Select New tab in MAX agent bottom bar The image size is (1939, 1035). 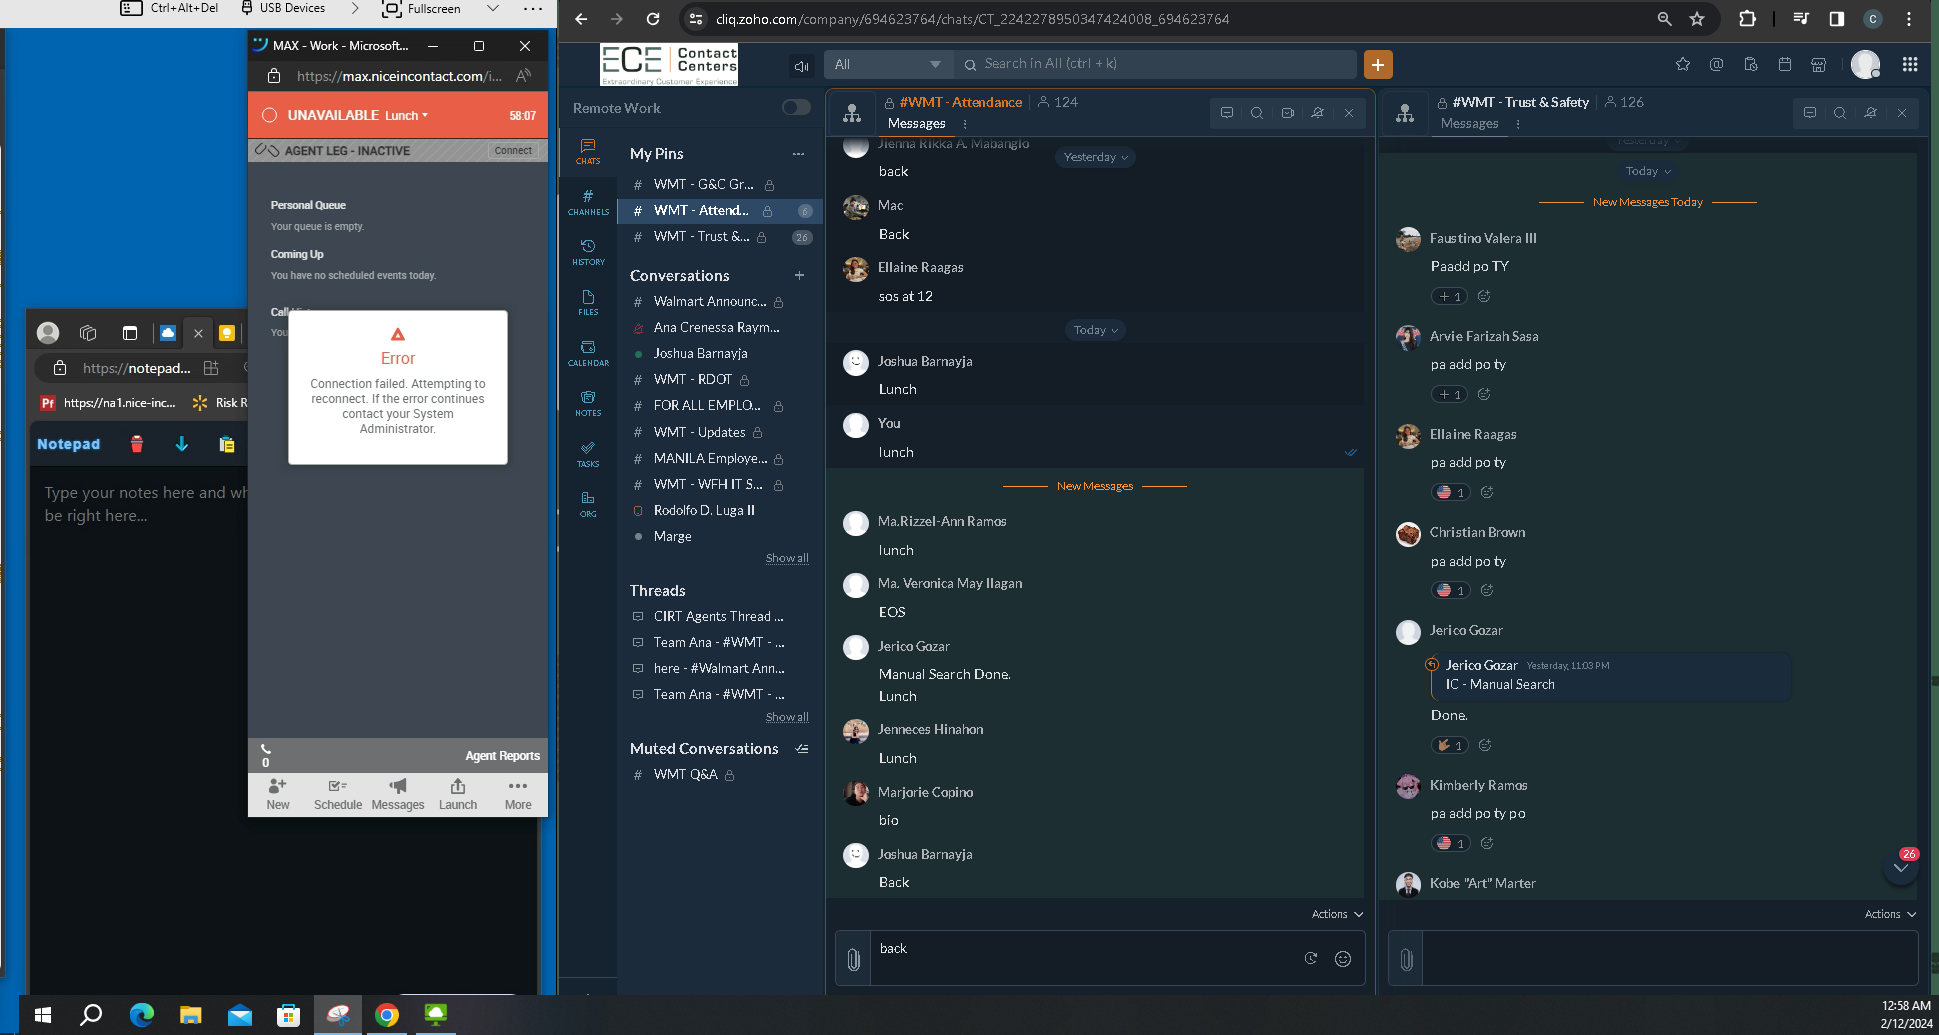pyautogui.click(x=278, y=795)
